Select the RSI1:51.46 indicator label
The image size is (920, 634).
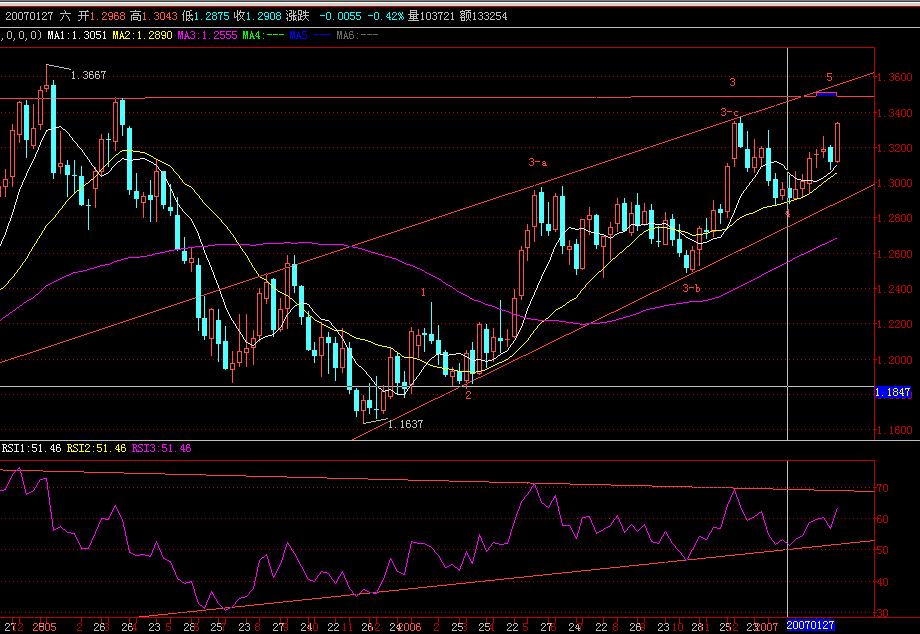coord(31,449)
